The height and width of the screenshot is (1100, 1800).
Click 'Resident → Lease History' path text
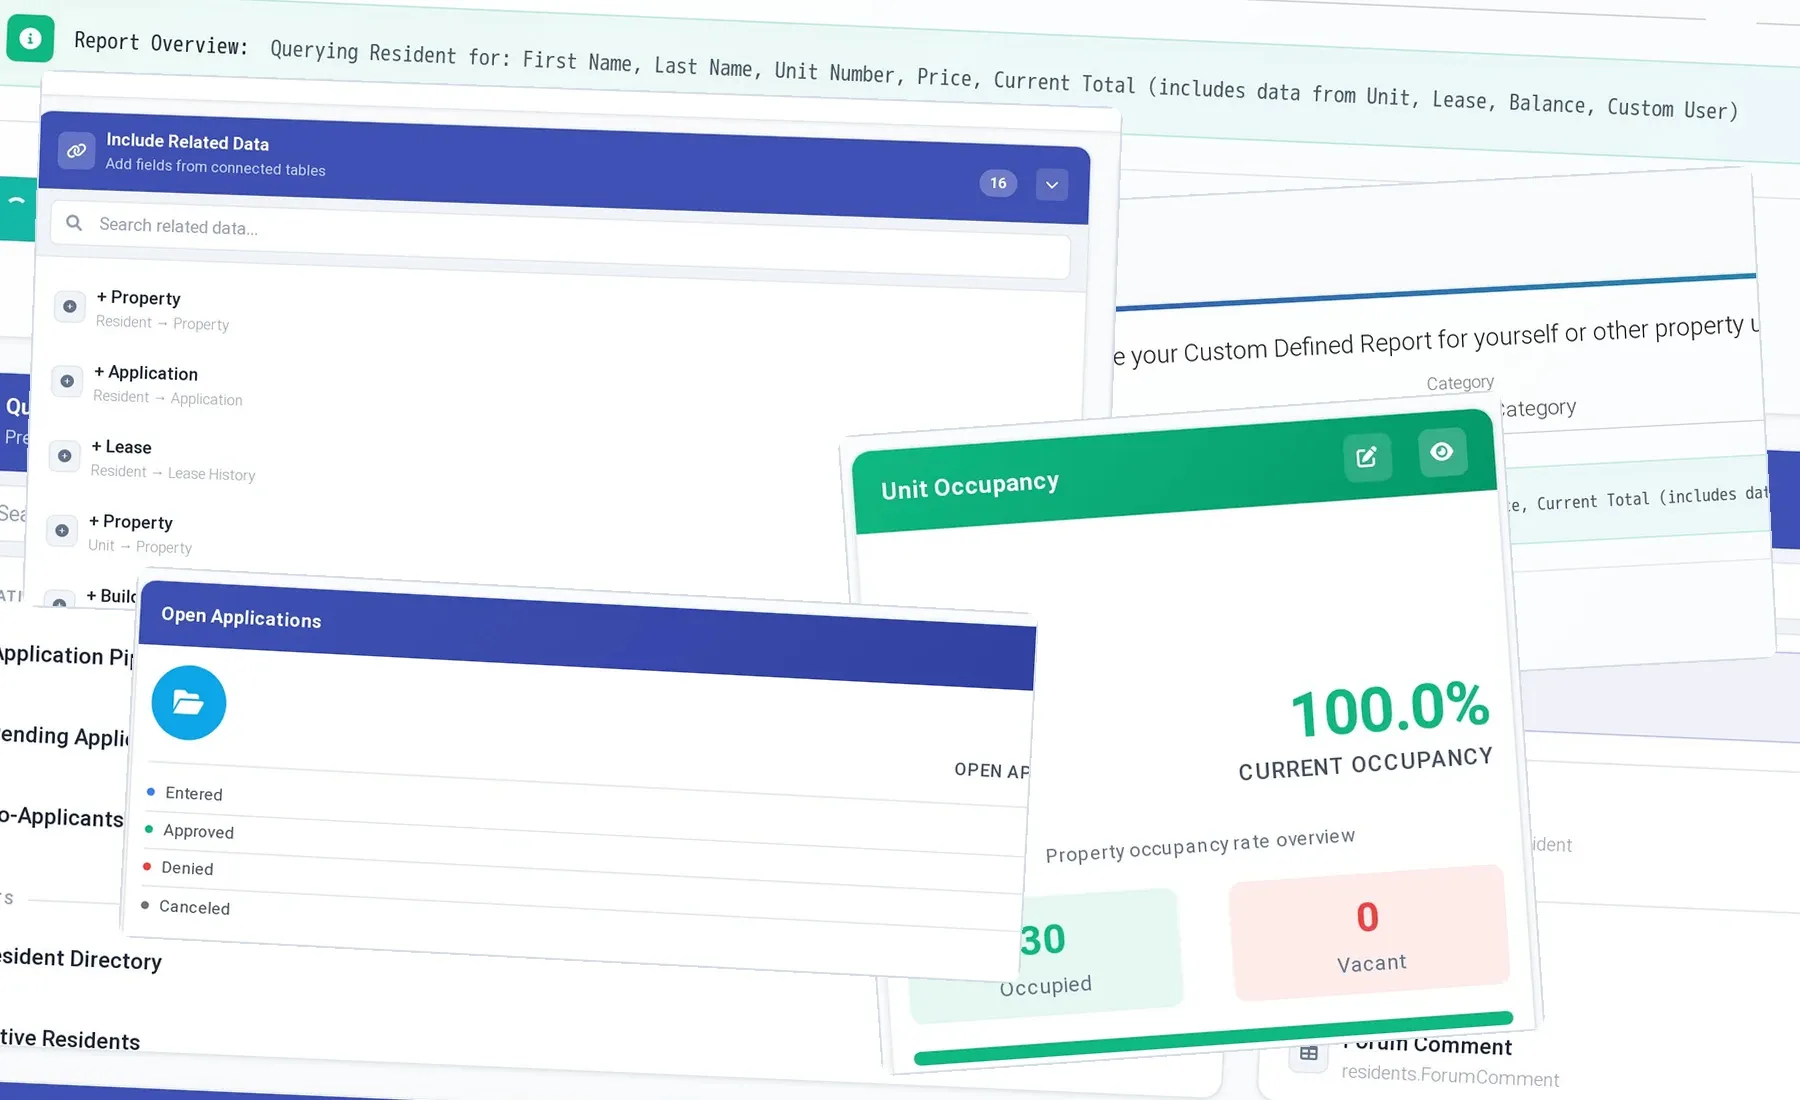[173, 472]
